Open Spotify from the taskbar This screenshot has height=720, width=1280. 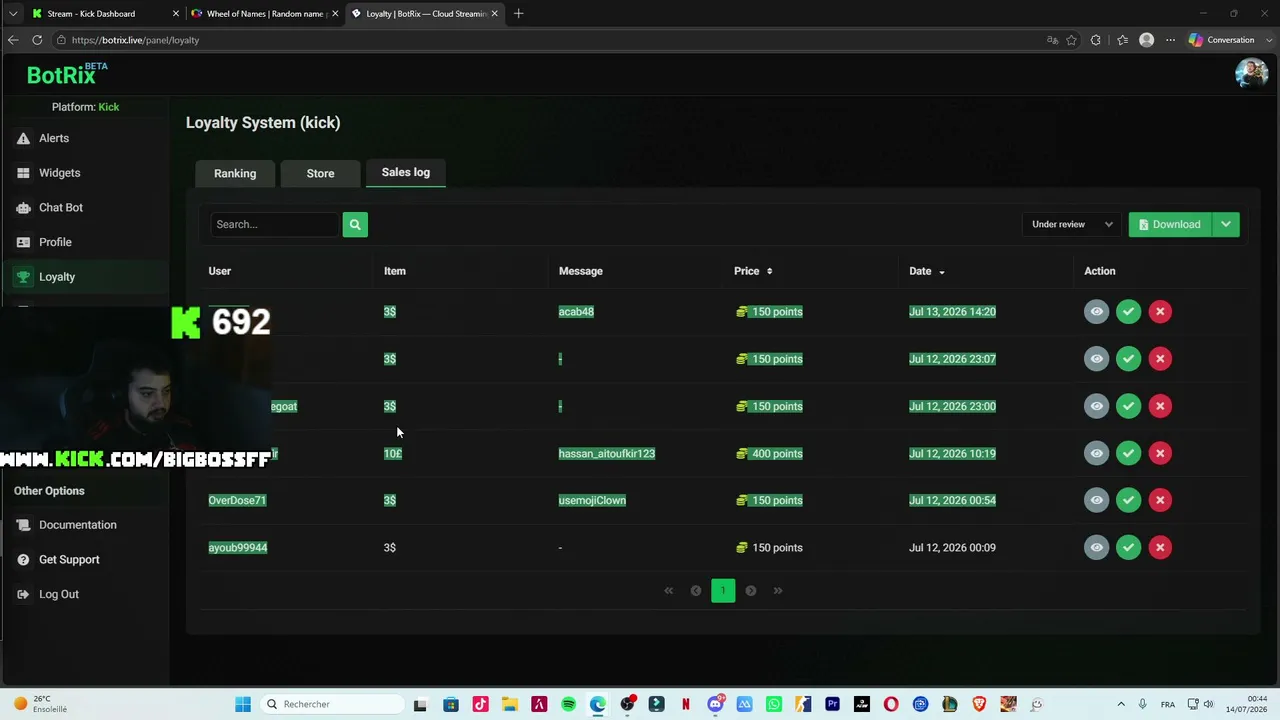pos(568,704)
